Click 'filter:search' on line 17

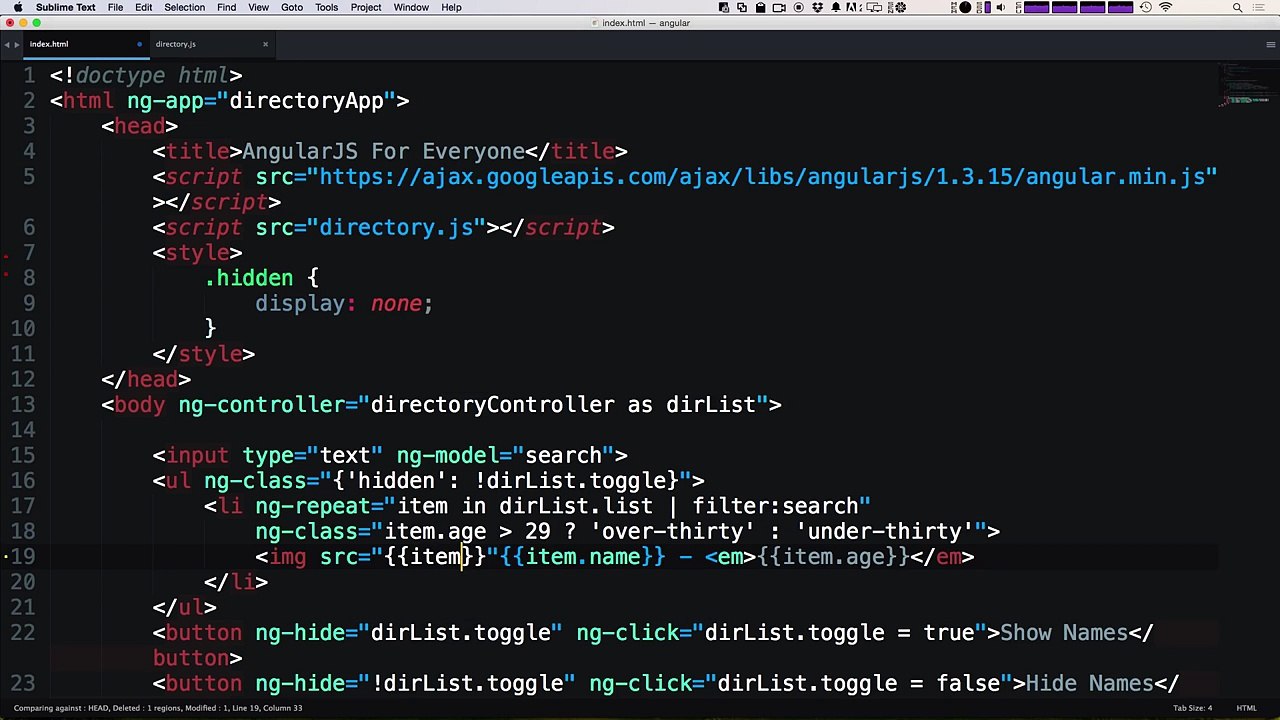click(x=775, y=507)
